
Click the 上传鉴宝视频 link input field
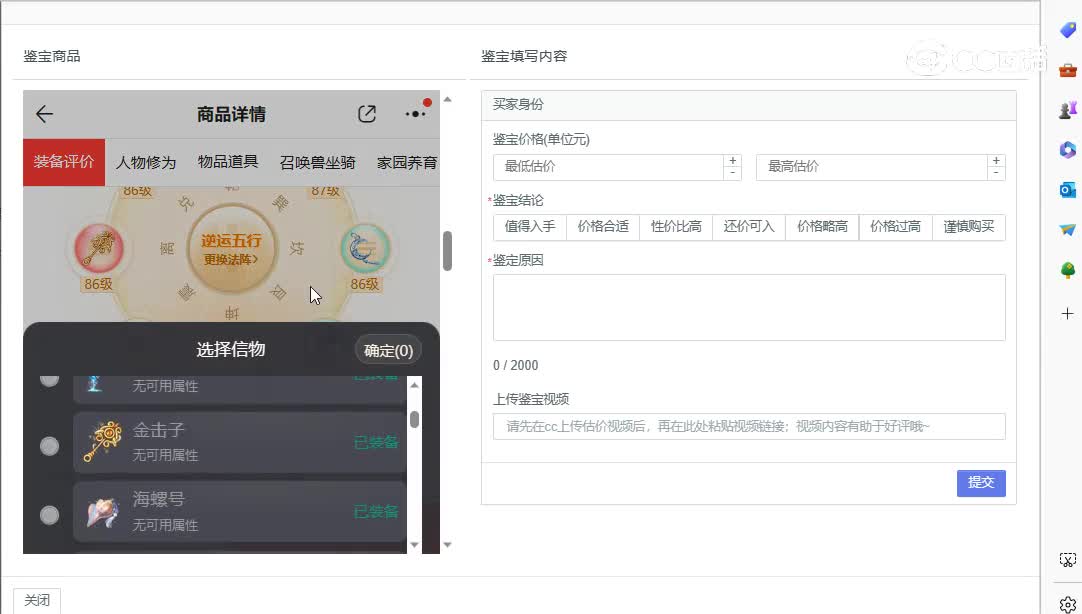point(749,426)
